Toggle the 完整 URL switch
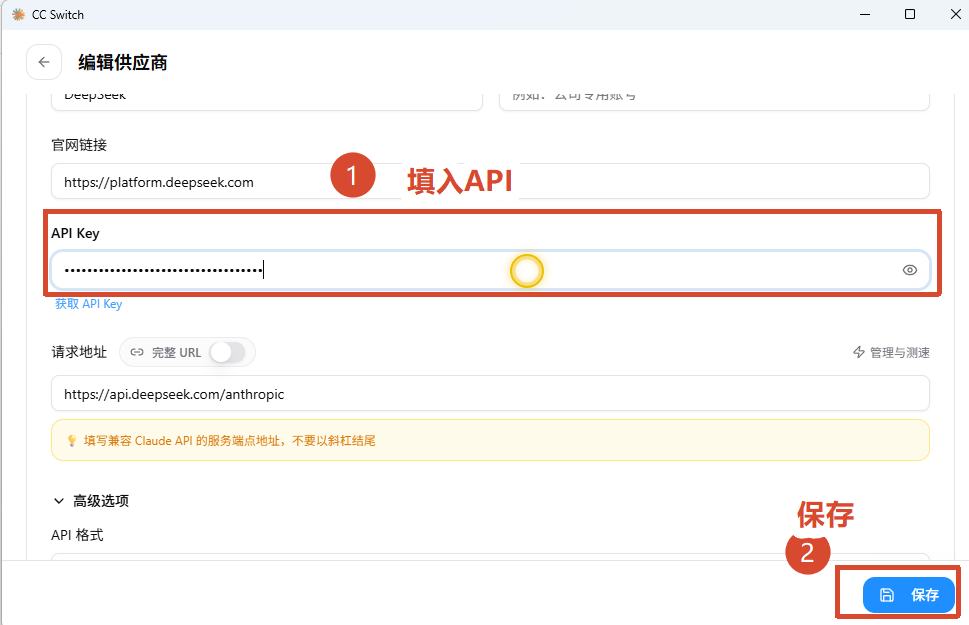969x625 pixels. click(227, 352)
